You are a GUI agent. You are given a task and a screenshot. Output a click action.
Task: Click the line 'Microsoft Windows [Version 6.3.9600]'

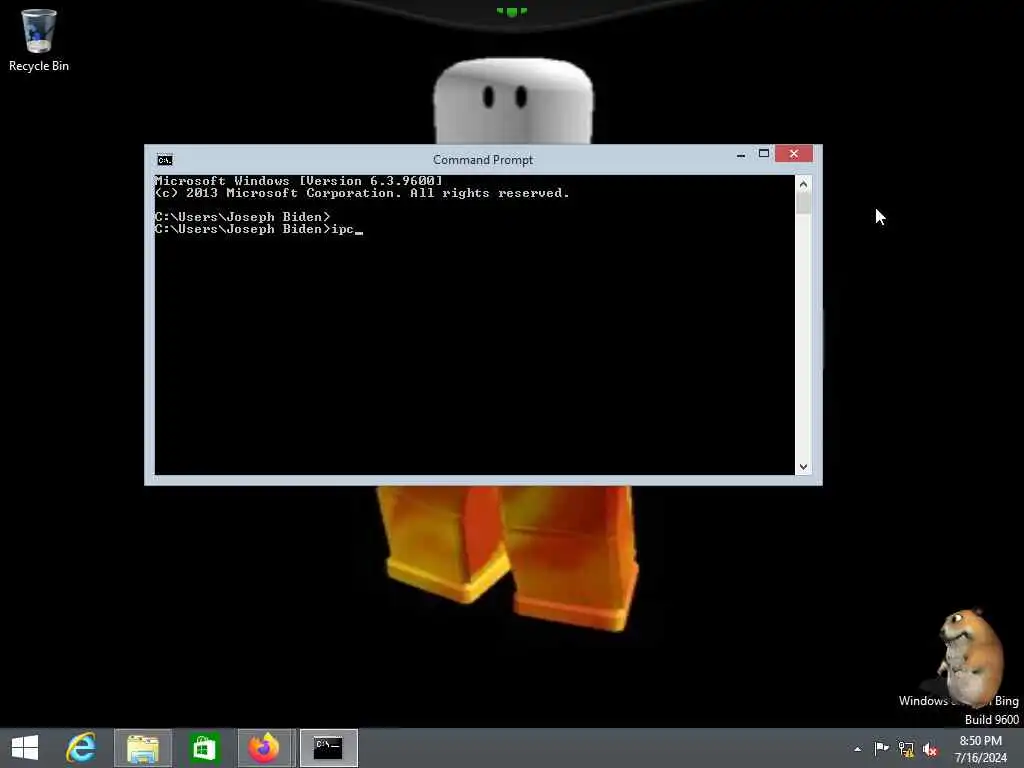[x=298, y=181]
